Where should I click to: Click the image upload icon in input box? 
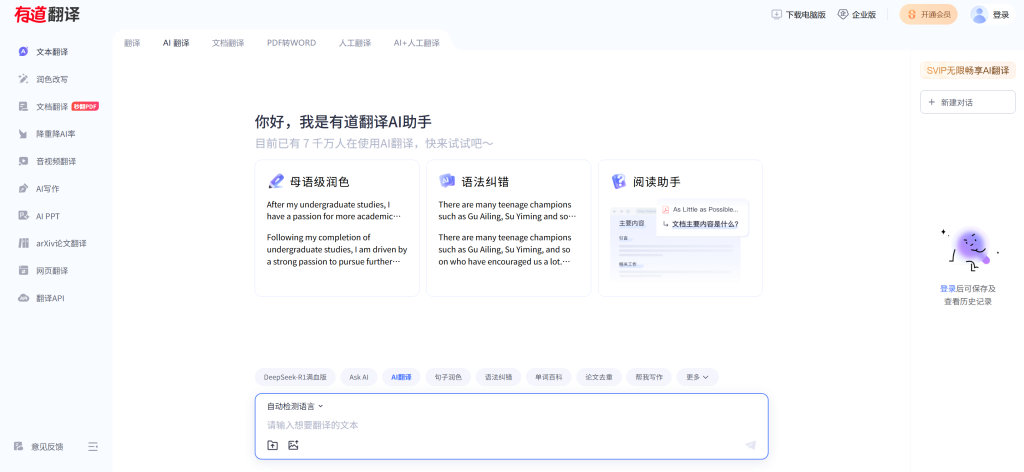click(293, 445)
